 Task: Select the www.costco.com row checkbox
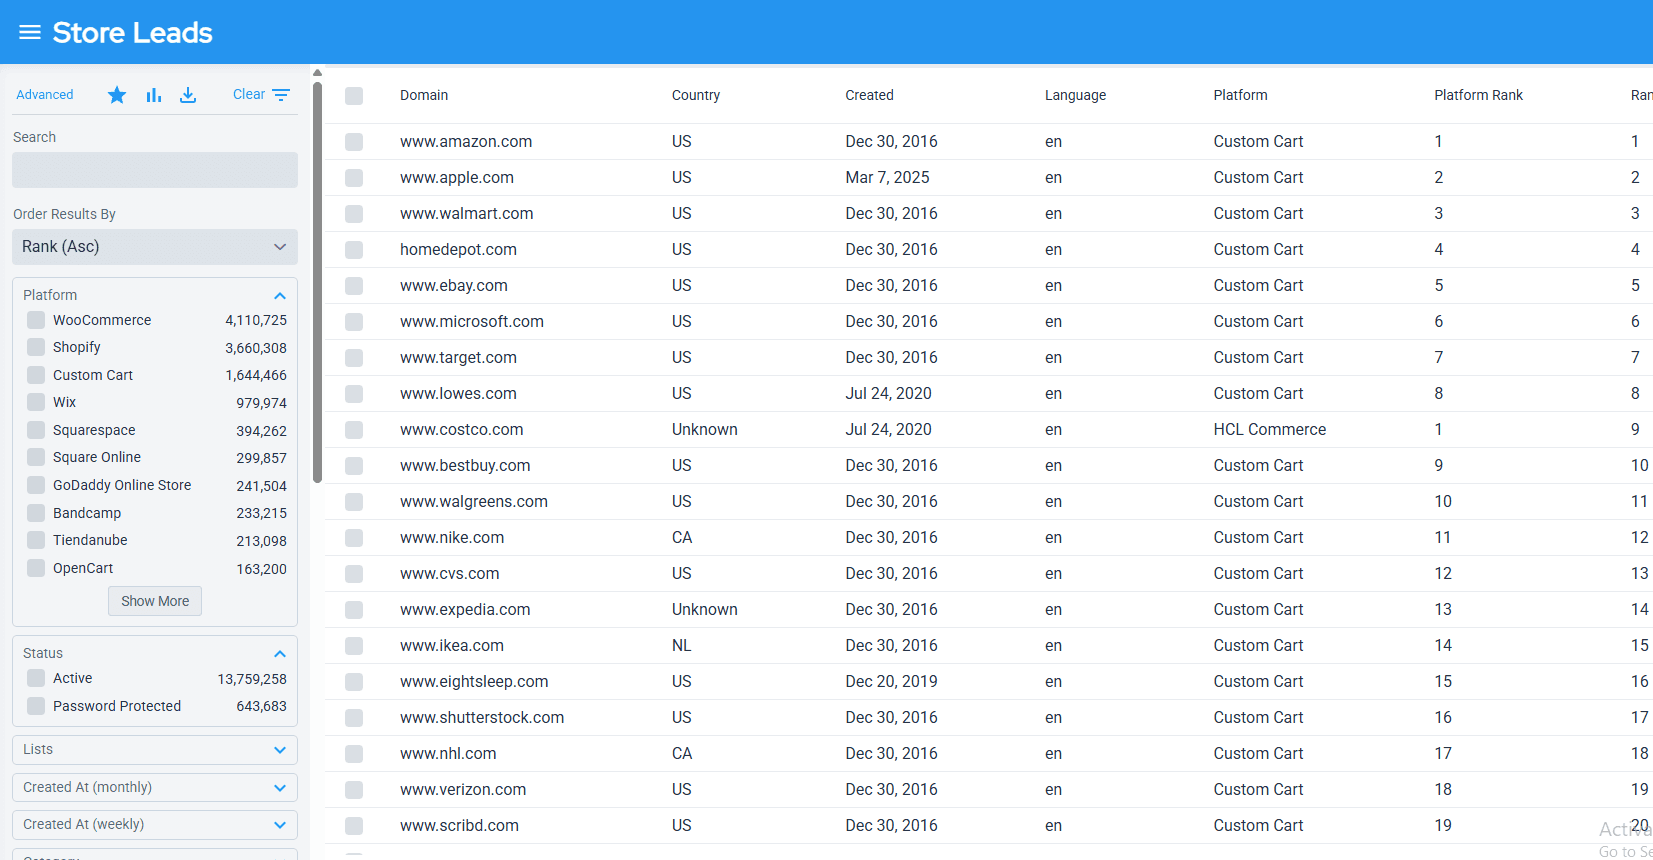354,430
